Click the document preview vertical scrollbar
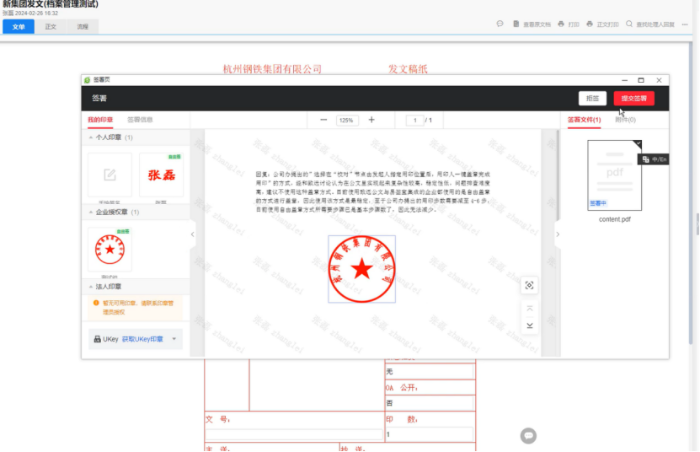The image size is (700, 452). [x=558, y=175]
